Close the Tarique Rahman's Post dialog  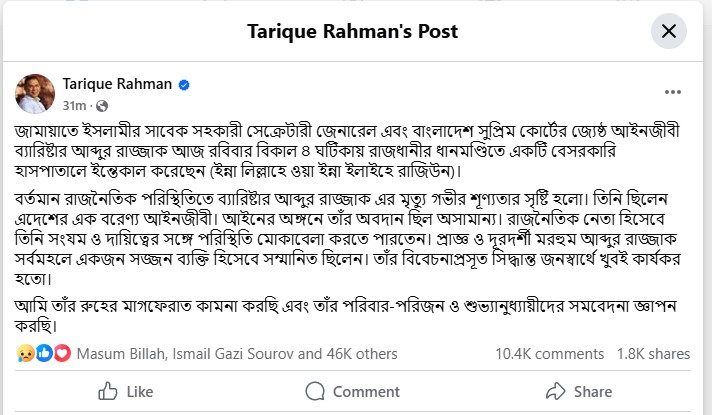click(x=668, y=31)
